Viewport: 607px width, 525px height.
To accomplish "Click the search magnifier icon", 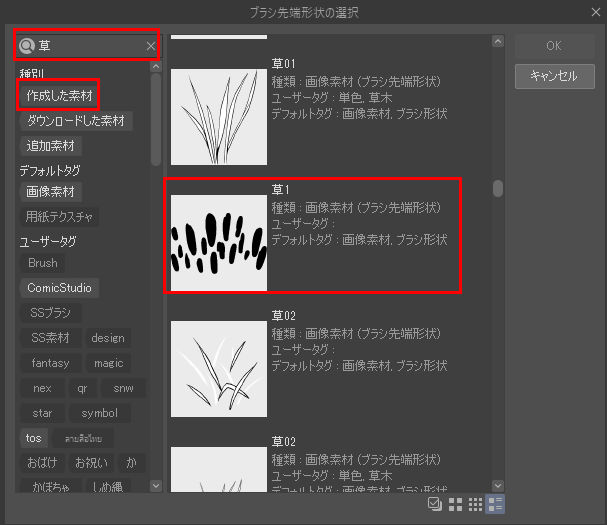I will point(27,46).
